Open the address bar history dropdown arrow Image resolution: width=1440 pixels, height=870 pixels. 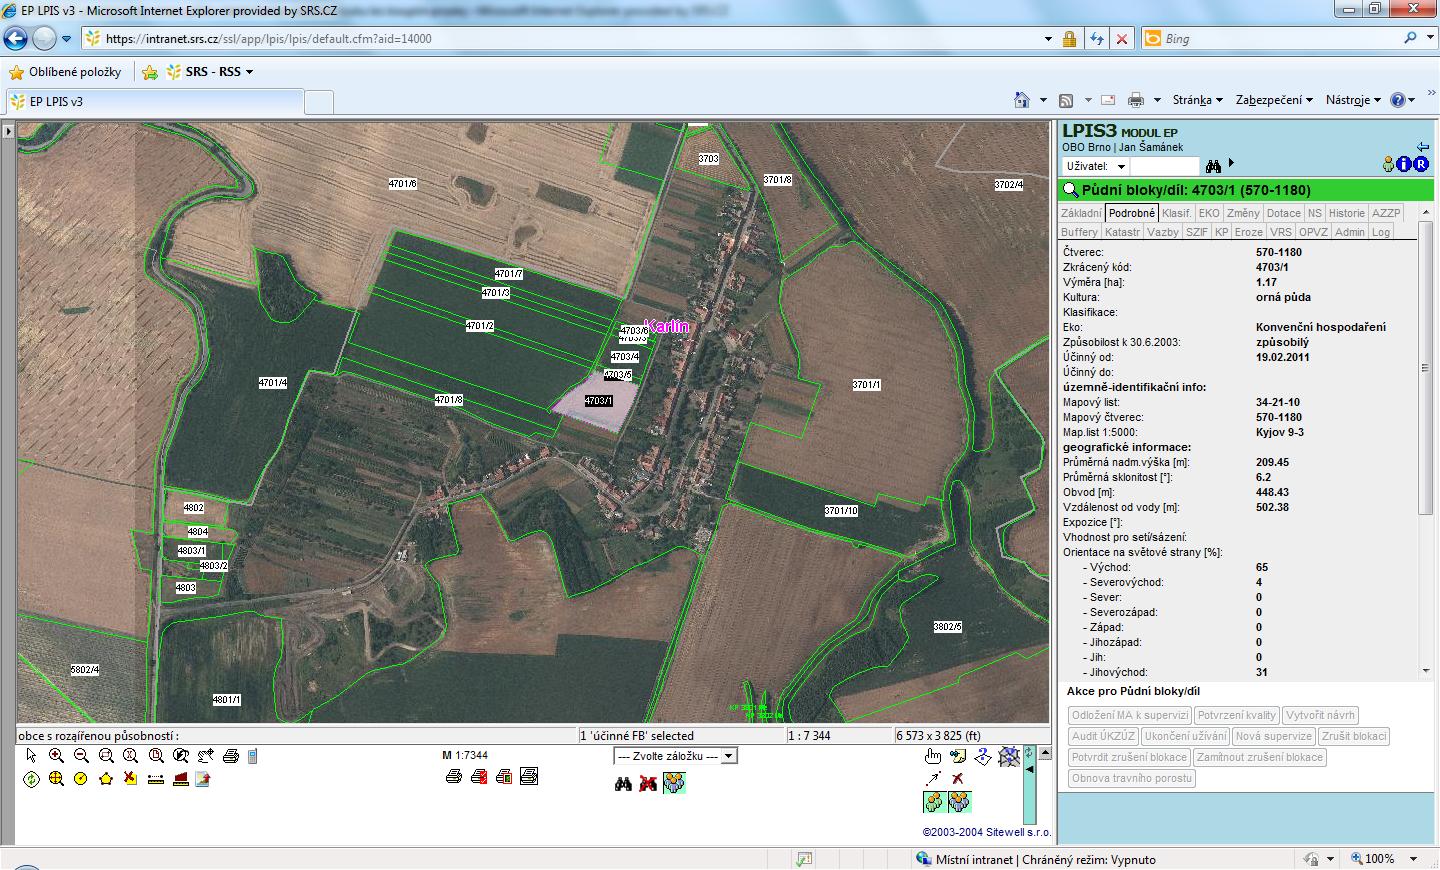point(1048,39)
